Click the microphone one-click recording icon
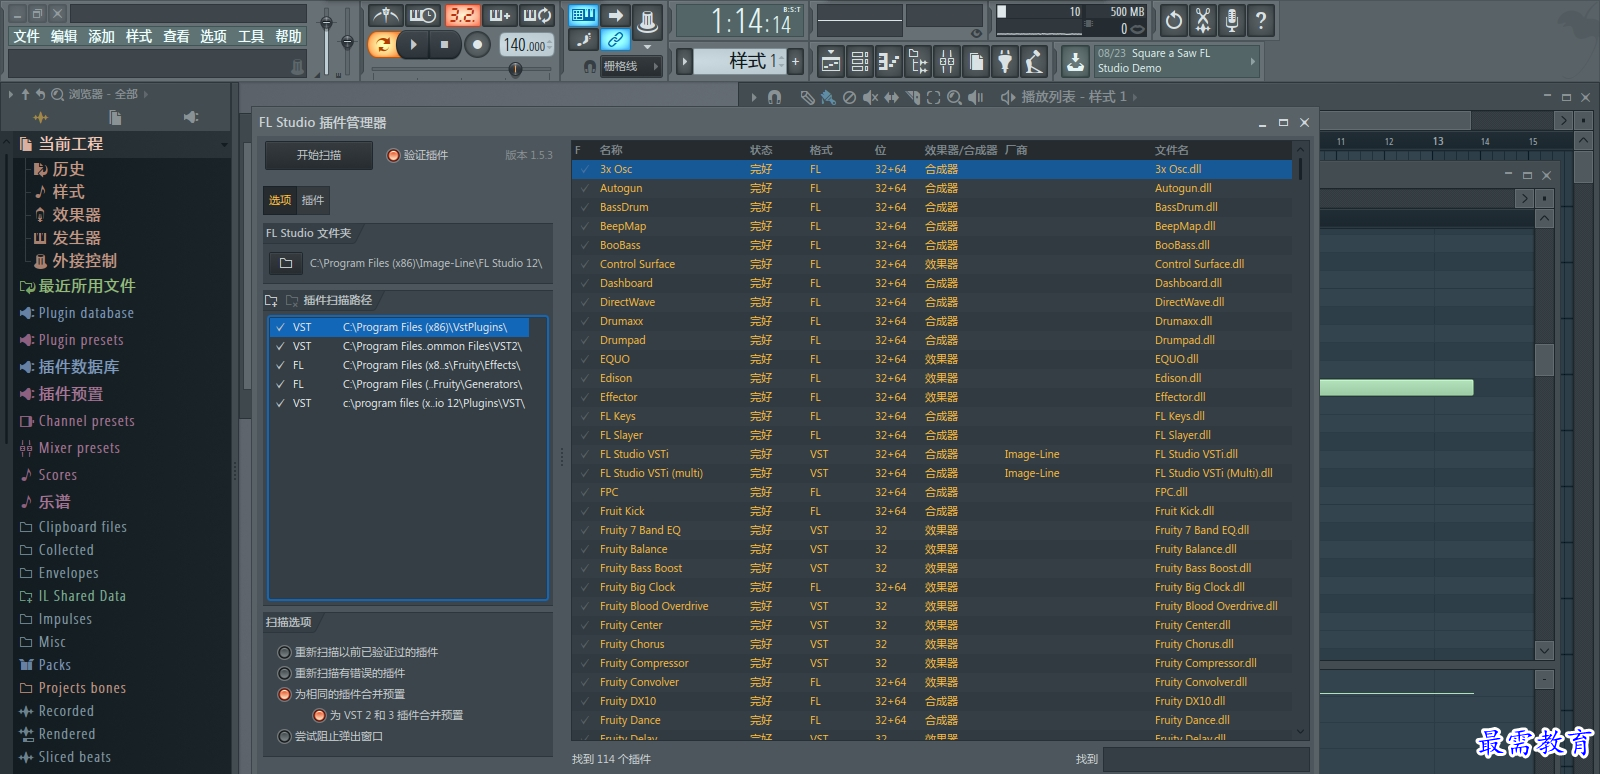This screenshot has width=1600, height=774. [1232, 20]
